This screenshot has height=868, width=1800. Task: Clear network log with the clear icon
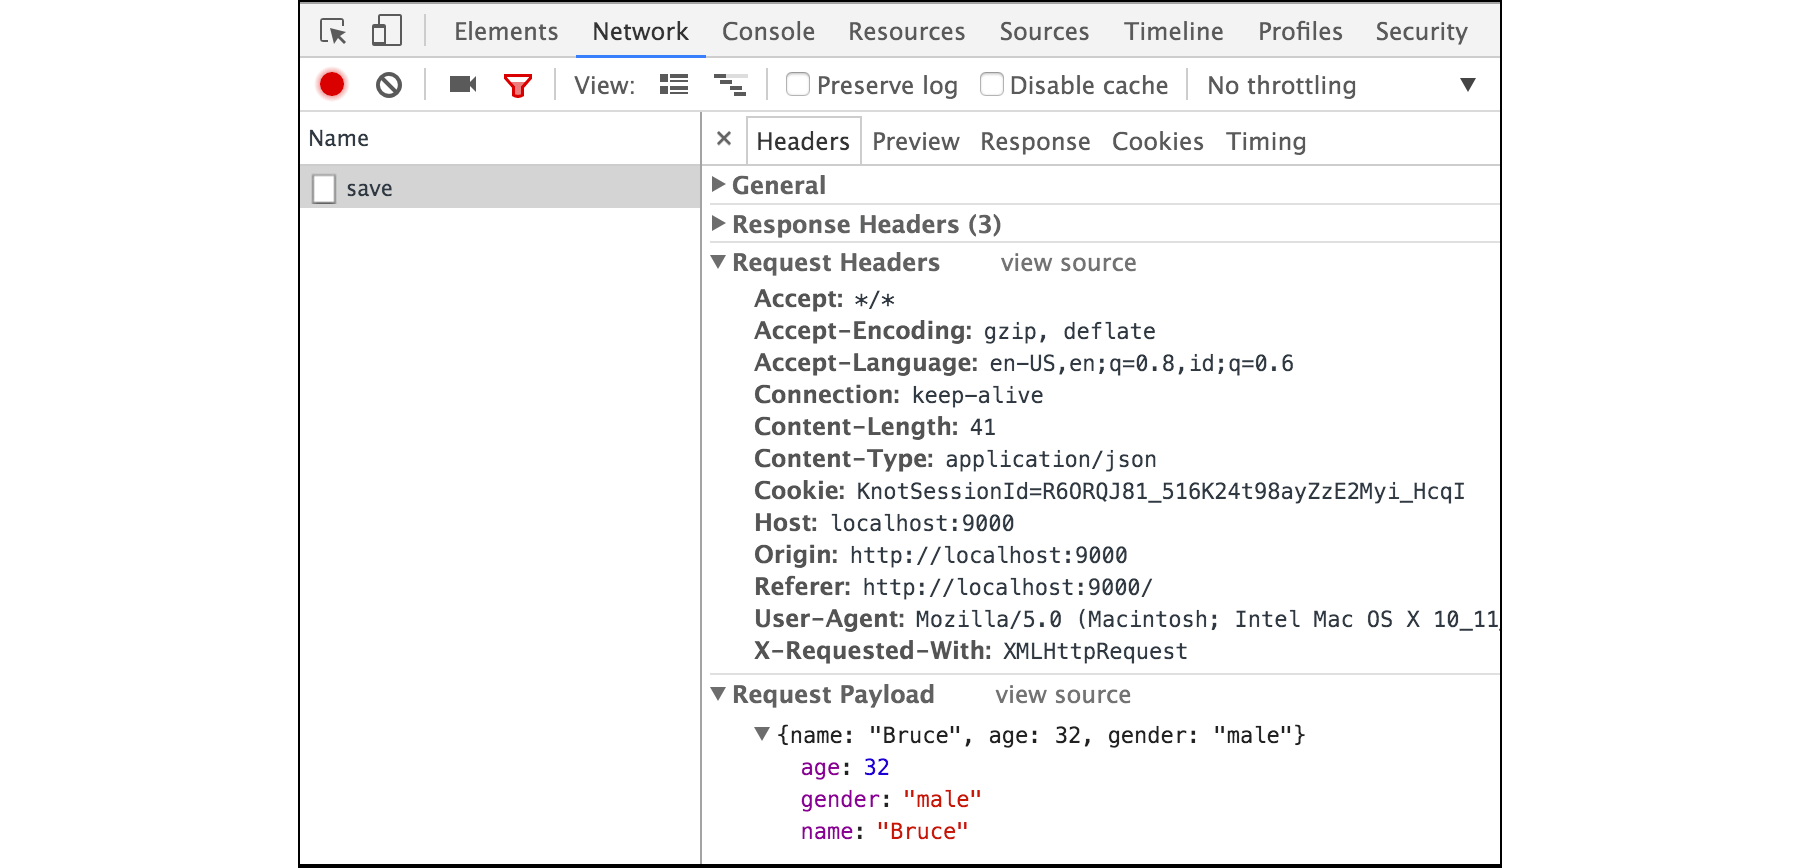pyautogui.click(x=389, y=85)
